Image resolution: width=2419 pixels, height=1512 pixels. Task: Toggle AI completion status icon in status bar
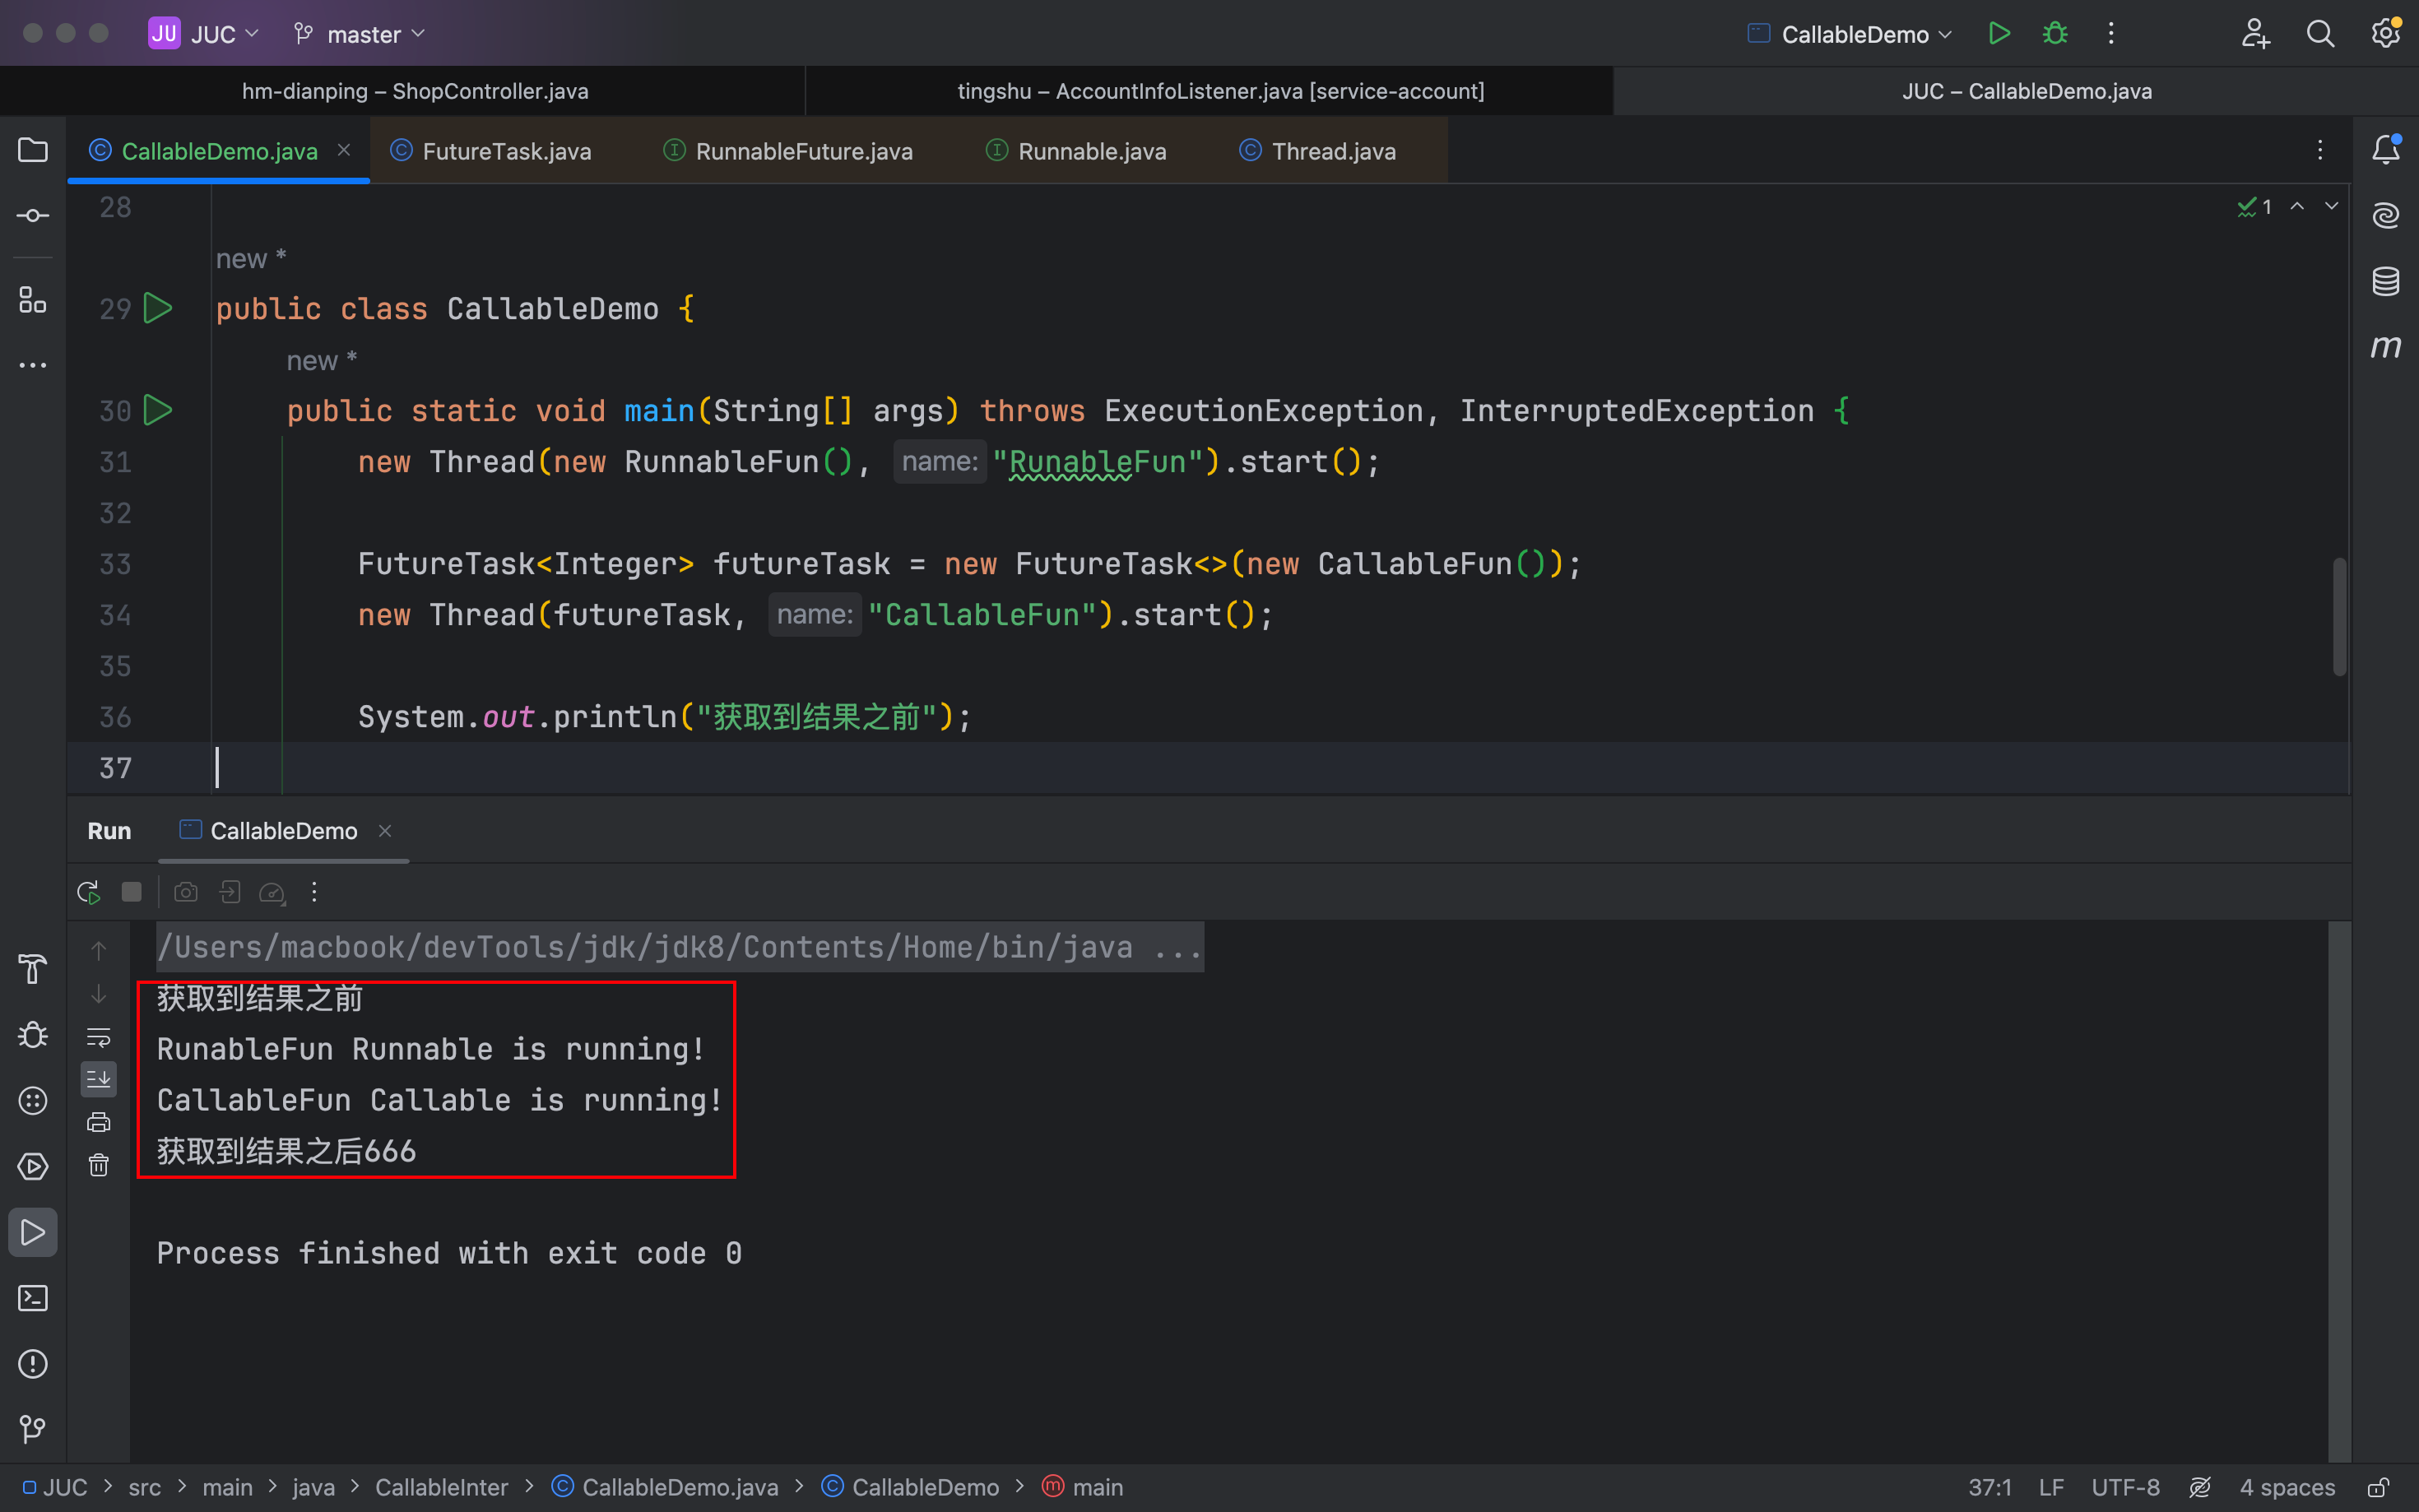click(2200, 1487)
